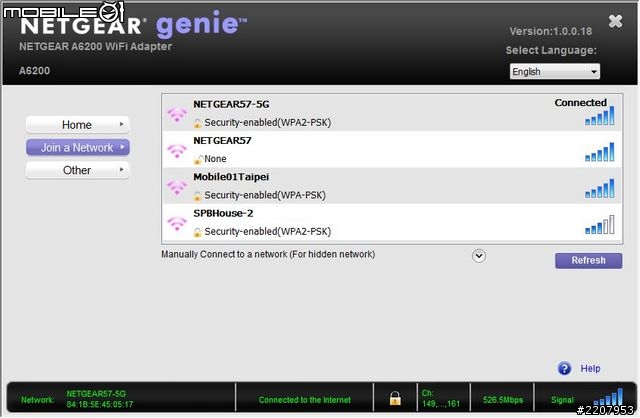The height and width of the screenshot is (418, 640).
Task: Click the NETGEAR57-5G WiFi signal icon
Action: pyautogui.click(x=177, y=115)
